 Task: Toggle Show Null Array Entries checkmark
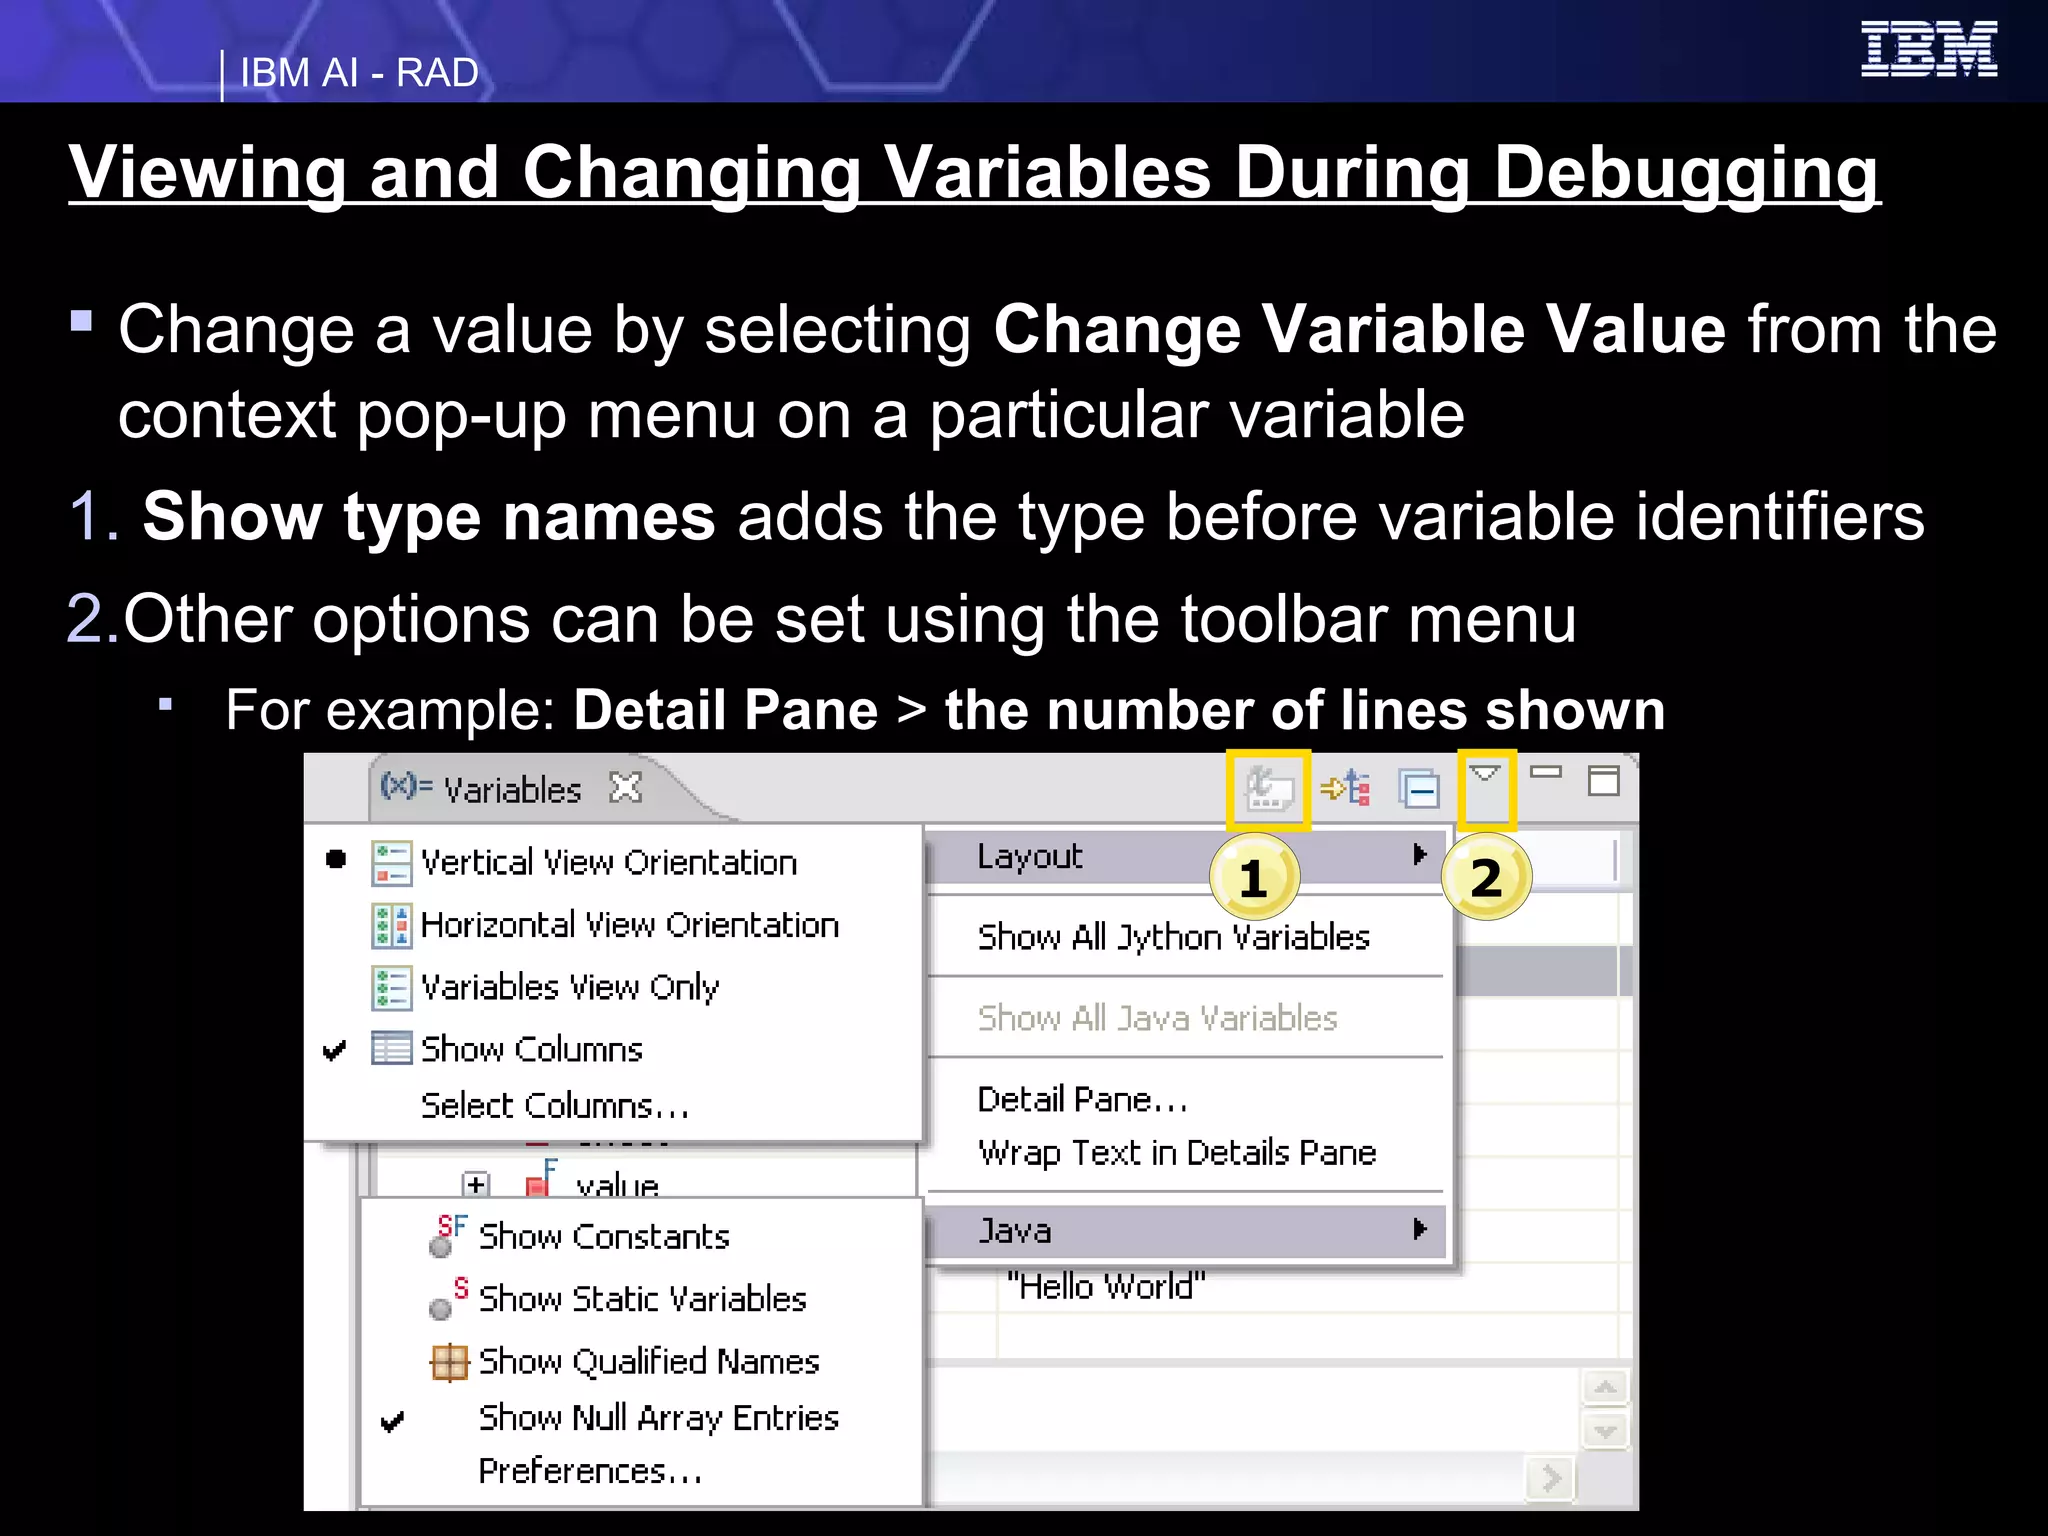click(393, 1421)
